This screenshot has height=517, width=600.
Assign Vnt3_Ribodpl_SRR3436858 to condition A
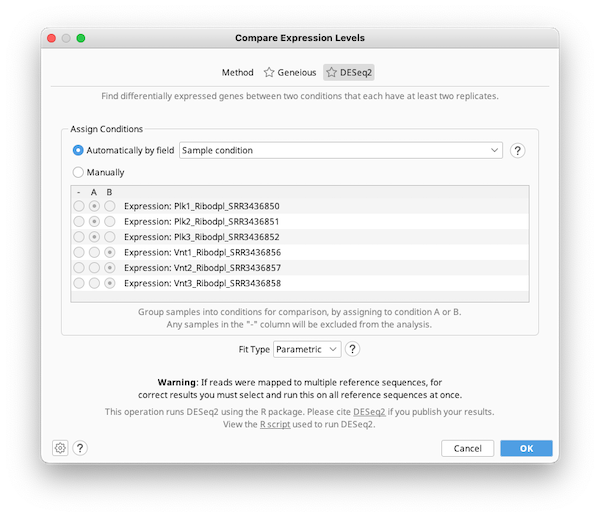tap(94, 283)
